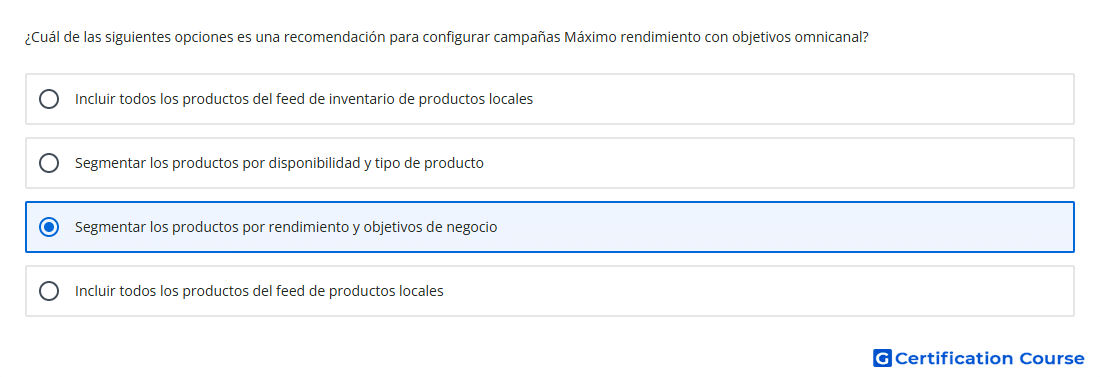This screenshot has height=377, width=1100.
Task: Click 'tipo de producto' in second option
Action: point(429,163)
